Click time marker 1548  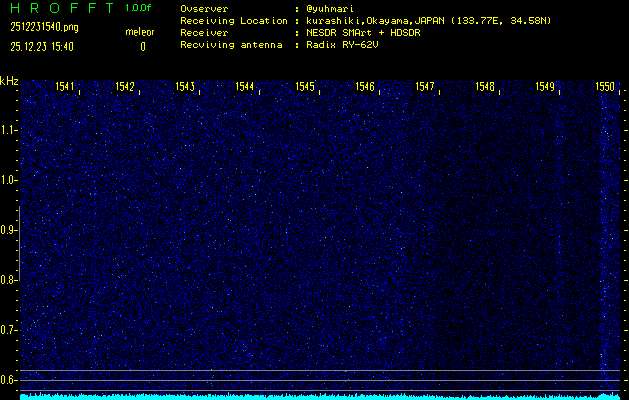485,87
